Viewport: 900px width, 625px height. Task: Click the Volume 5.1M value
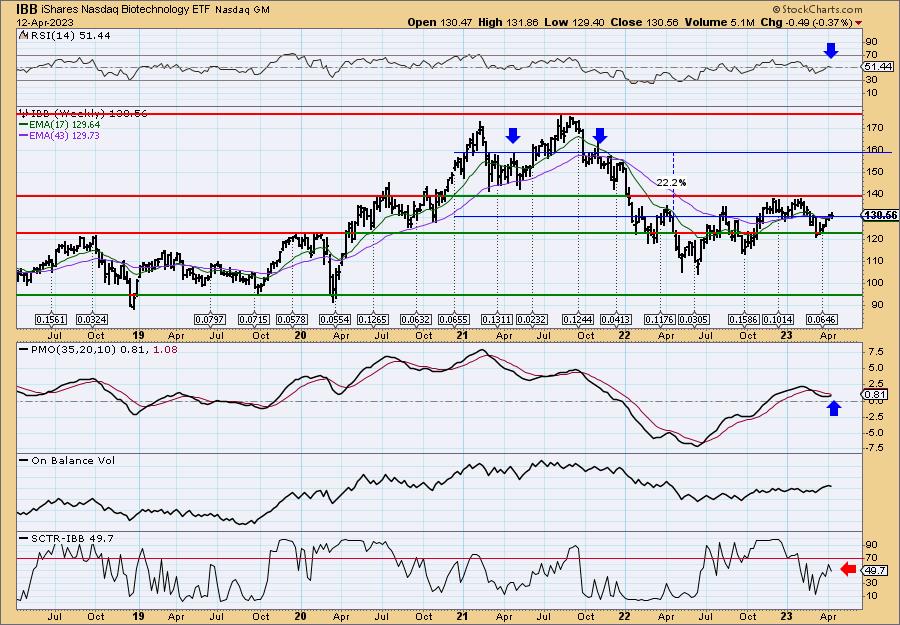[719, 22]
